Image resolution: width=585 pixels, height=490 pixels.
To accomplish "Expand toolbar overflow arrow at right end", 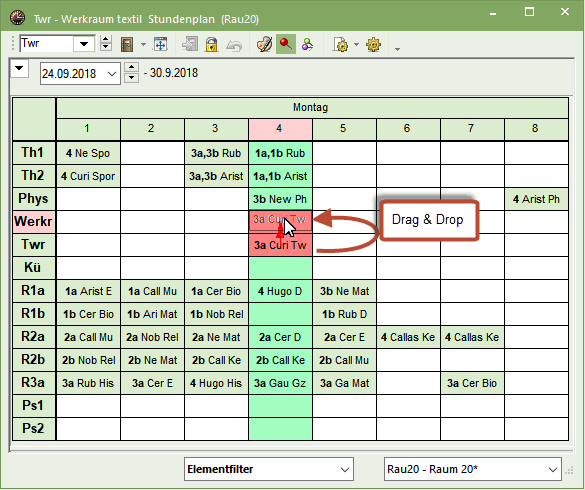I will [397, 49].
